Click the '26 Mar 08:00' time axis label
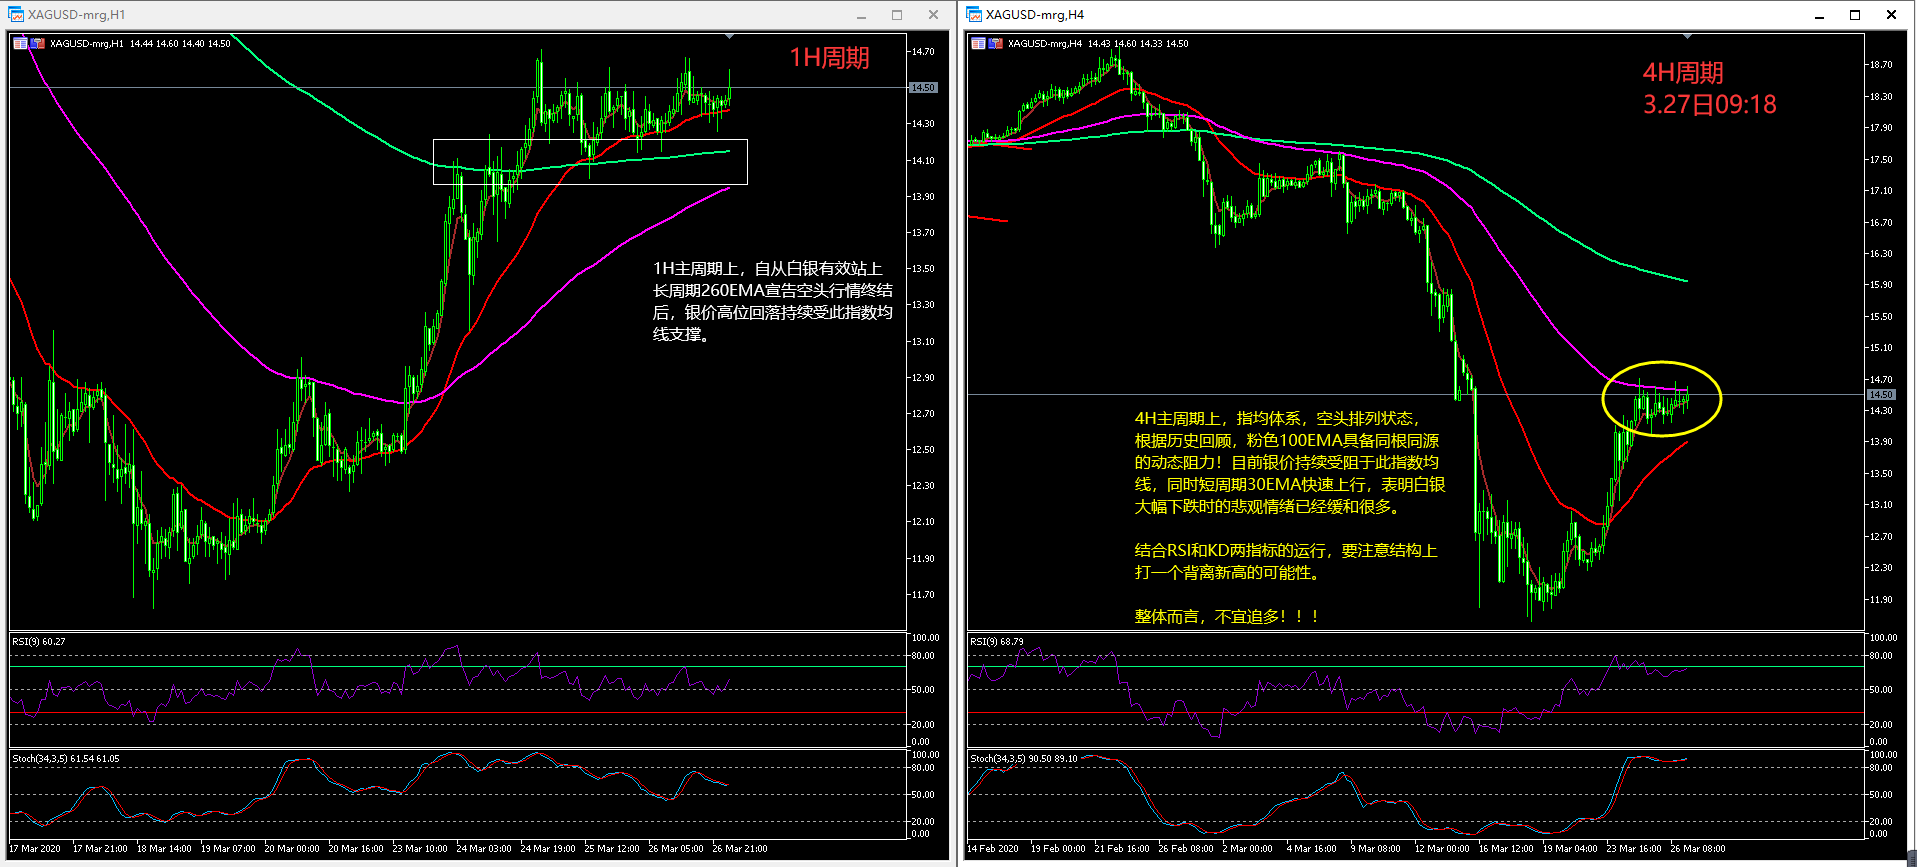Image resolution: width=1917 pixels, height=867 pixels. [x=1698, y=849]
